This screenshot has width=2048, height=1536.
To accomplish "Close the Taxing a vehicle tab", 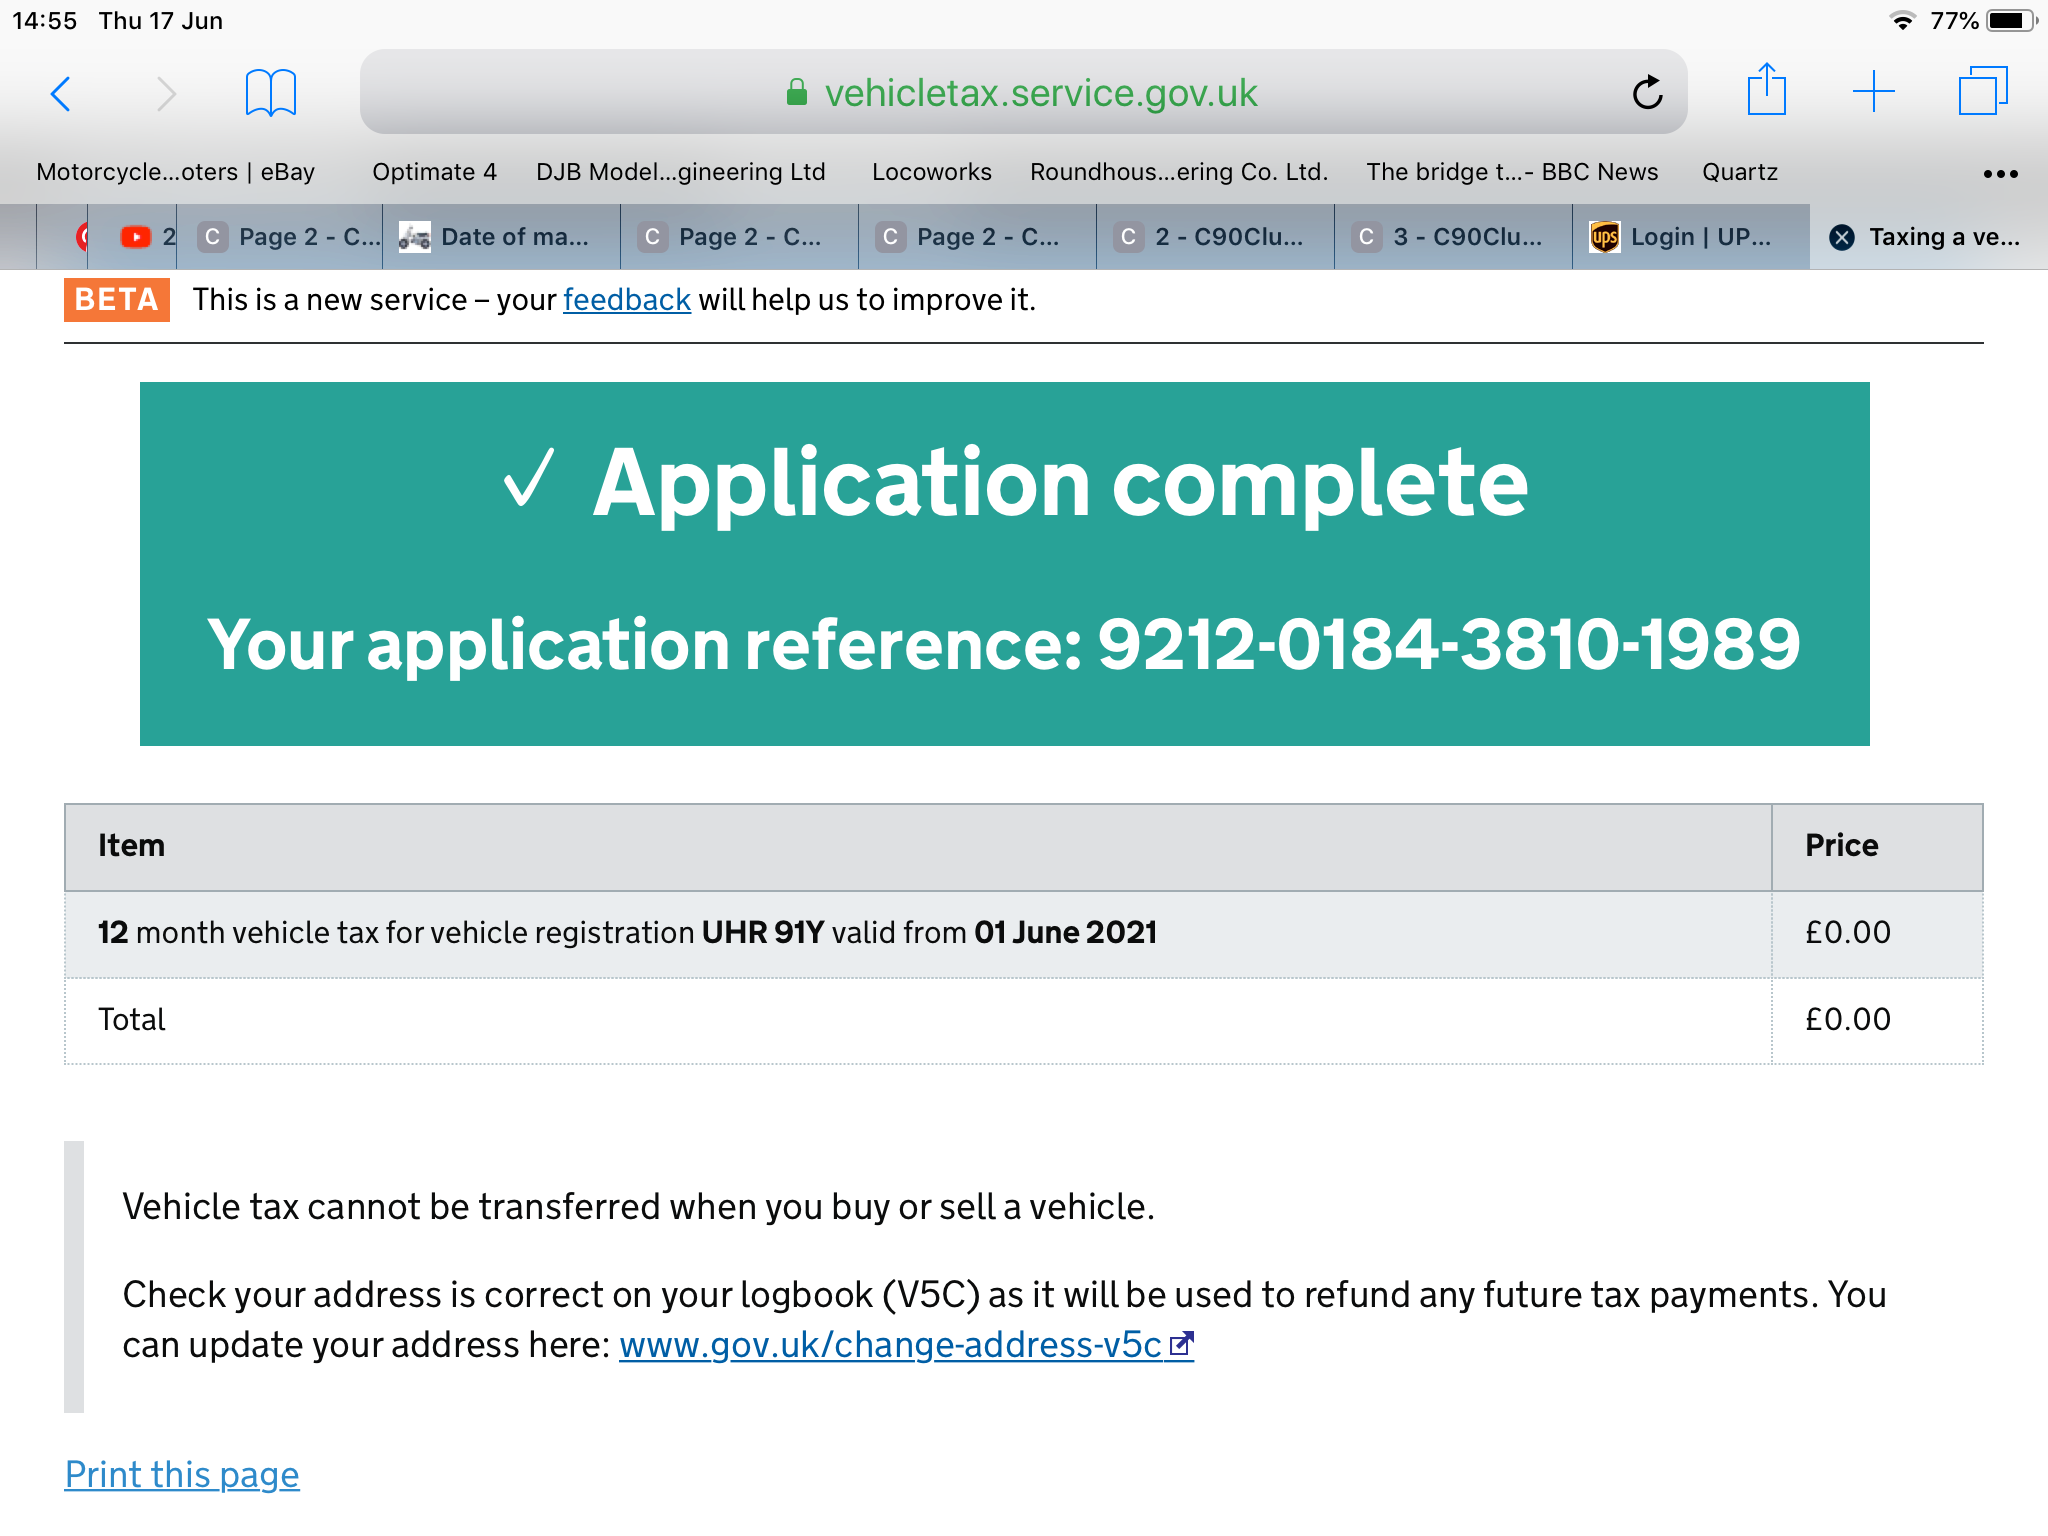I will (x=1842, y=237).
